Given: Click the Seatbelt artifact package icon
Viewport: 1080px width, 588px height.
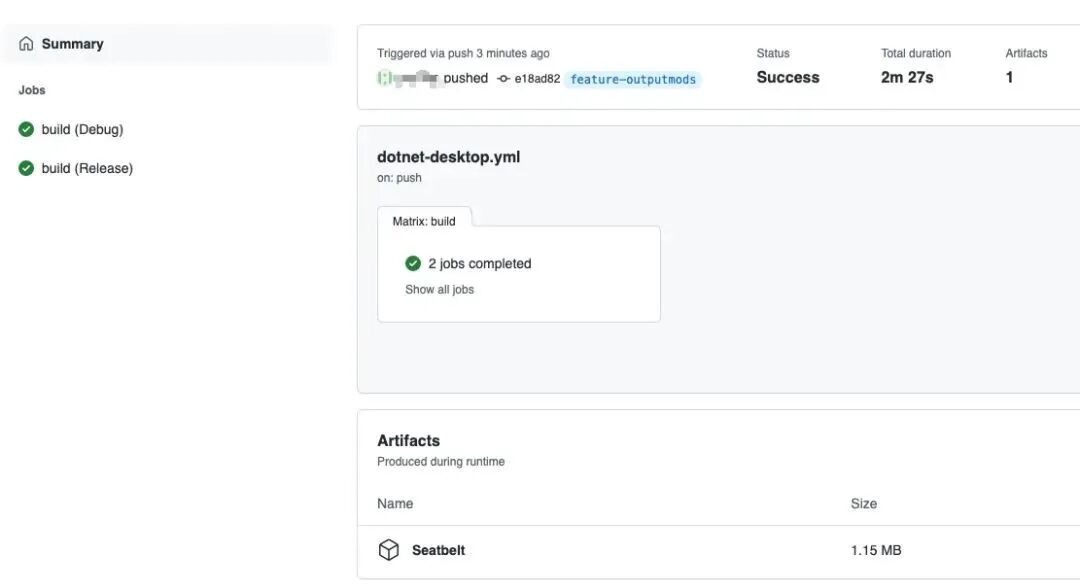Looking at the screenshot, I should pos(388,550).
